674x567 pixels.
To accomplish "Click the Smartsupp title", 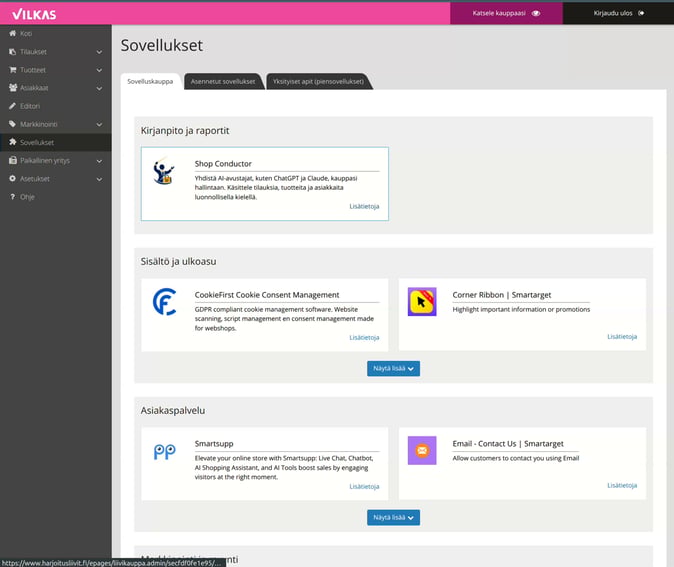I will [x=214, y=444].
